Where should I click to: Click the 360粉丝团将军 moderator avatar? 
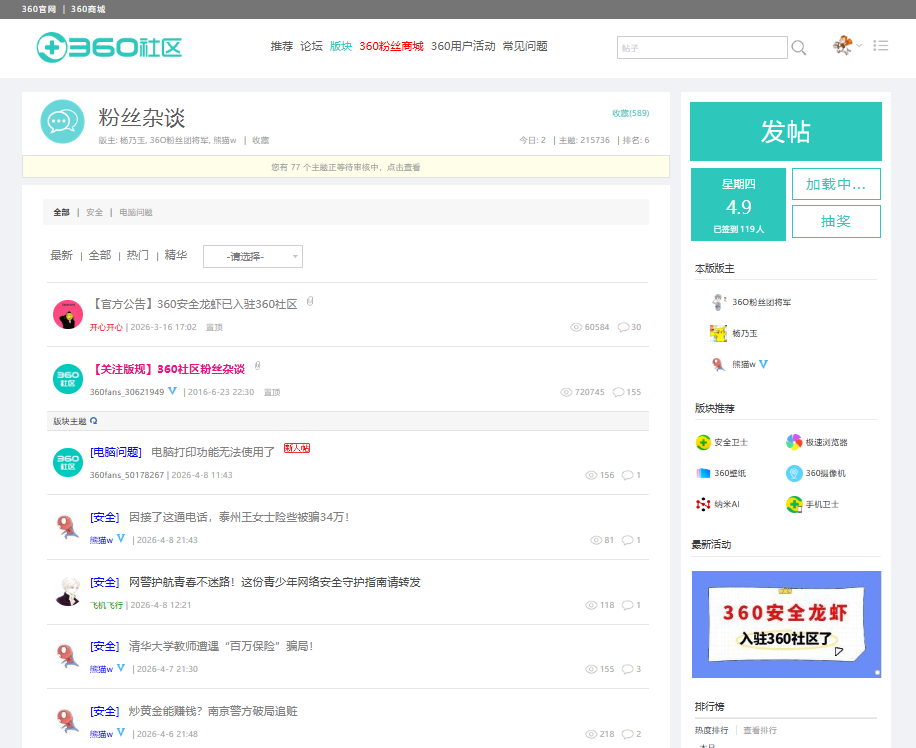click(718, 302)
